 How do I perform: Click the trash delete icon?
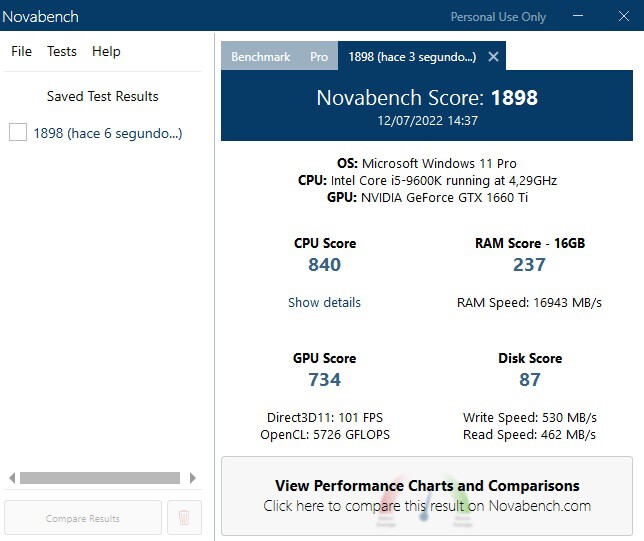(184, 518)
